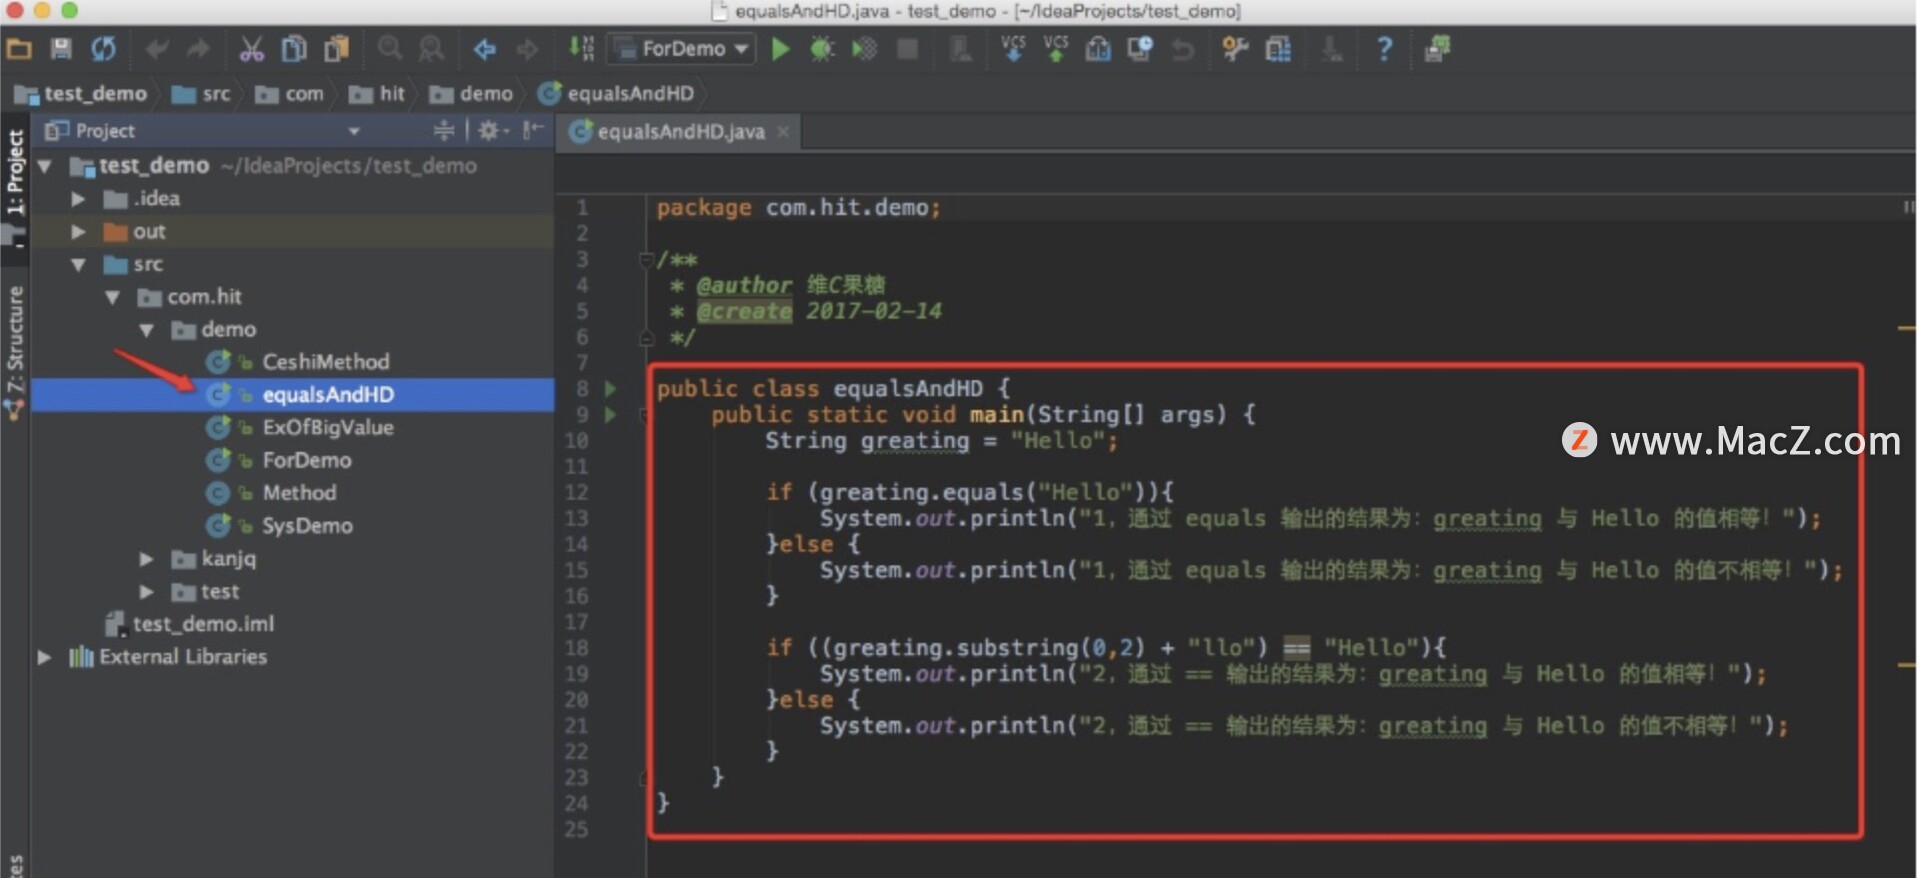Open Project panel gear settings
1920x878 pixels.
pyautogui.click(x=493, y=131)
